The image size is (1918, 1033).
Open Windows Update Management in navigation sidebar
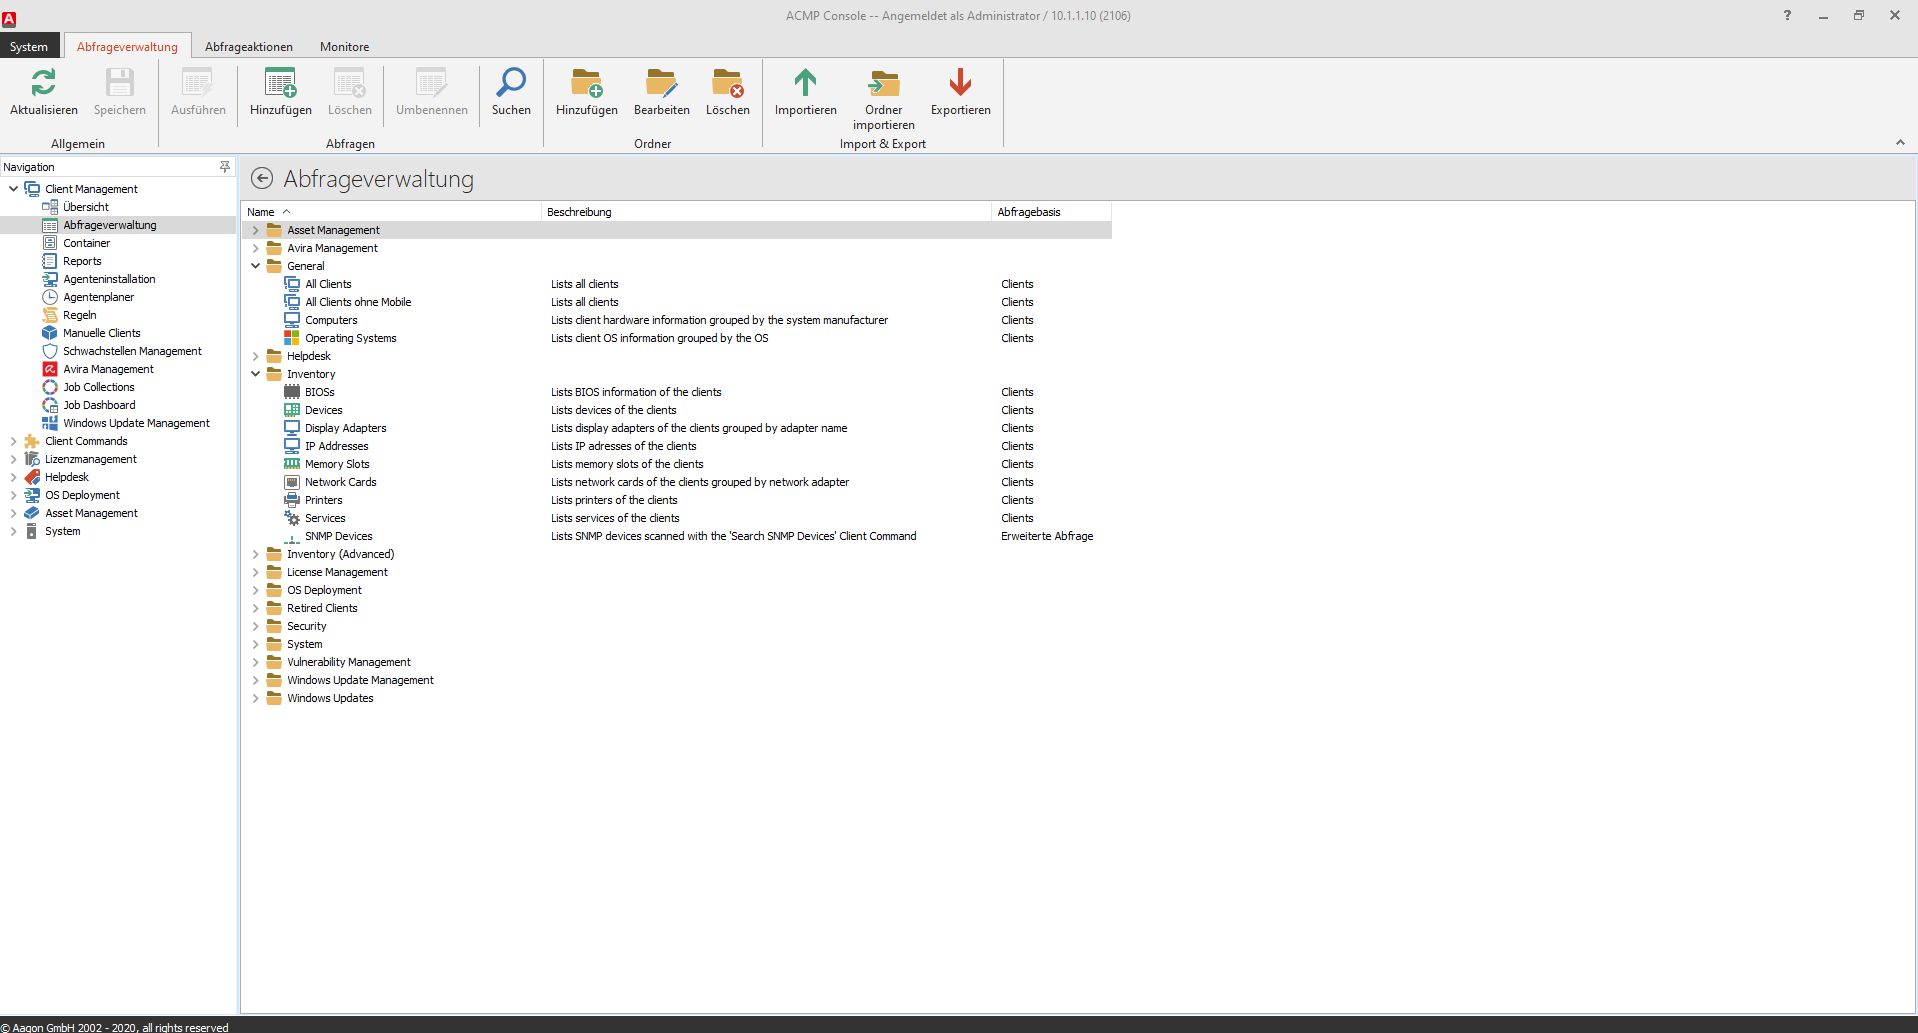tap(136, 423)
